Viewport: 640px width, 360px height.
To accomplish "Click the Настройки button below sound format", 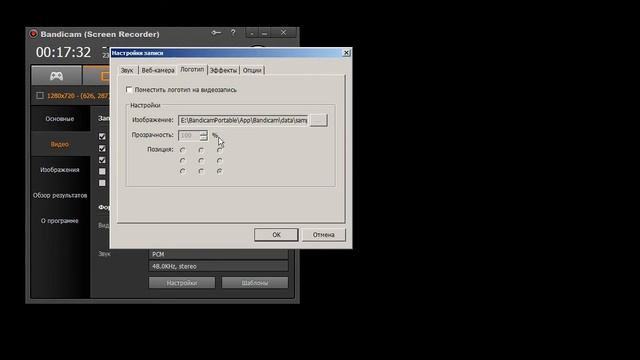I will [x=182, y=283].
